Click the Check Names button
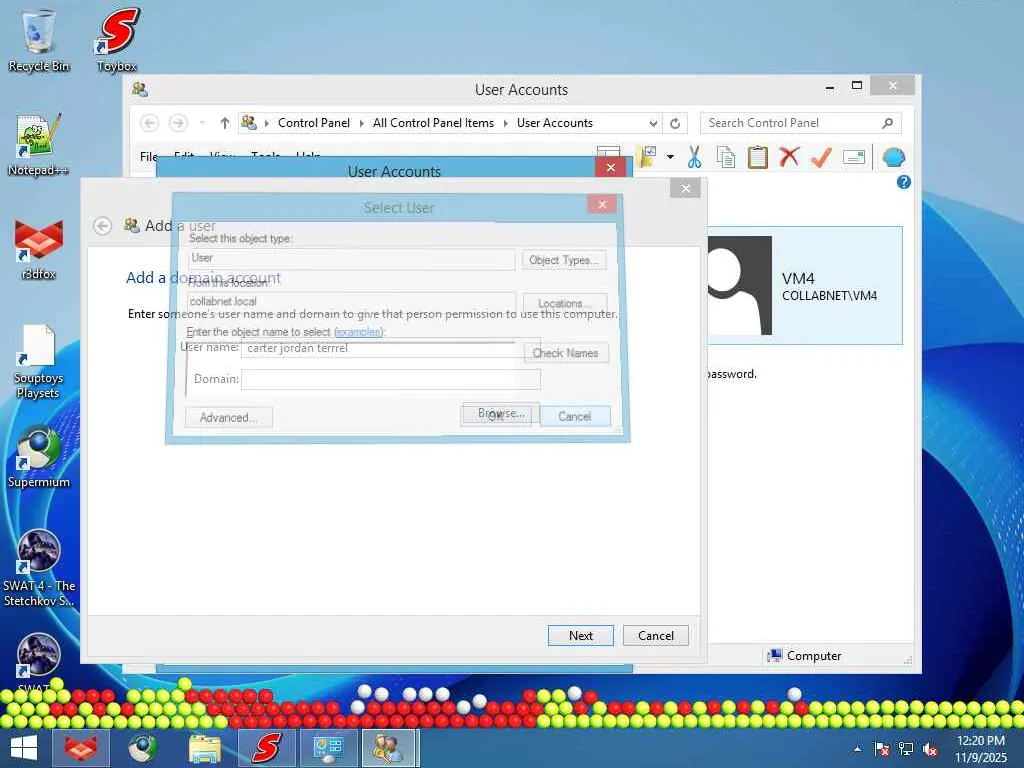Image resolution: width=1024 pixels, height=768 pixels. pos(566,353)
